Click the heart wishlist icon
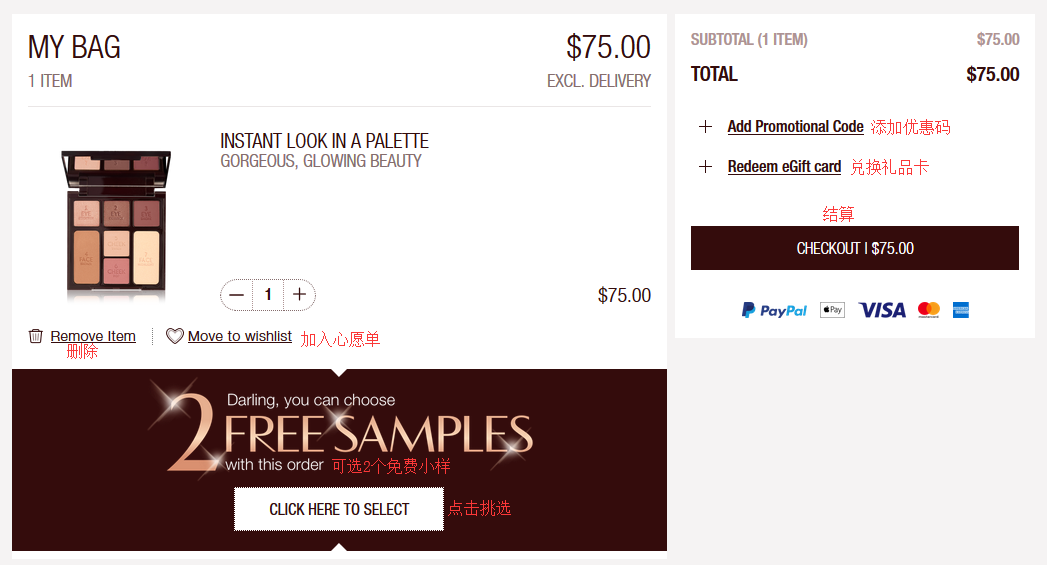The width and height of the screenshot is (1047, 565). click(175, 336)
